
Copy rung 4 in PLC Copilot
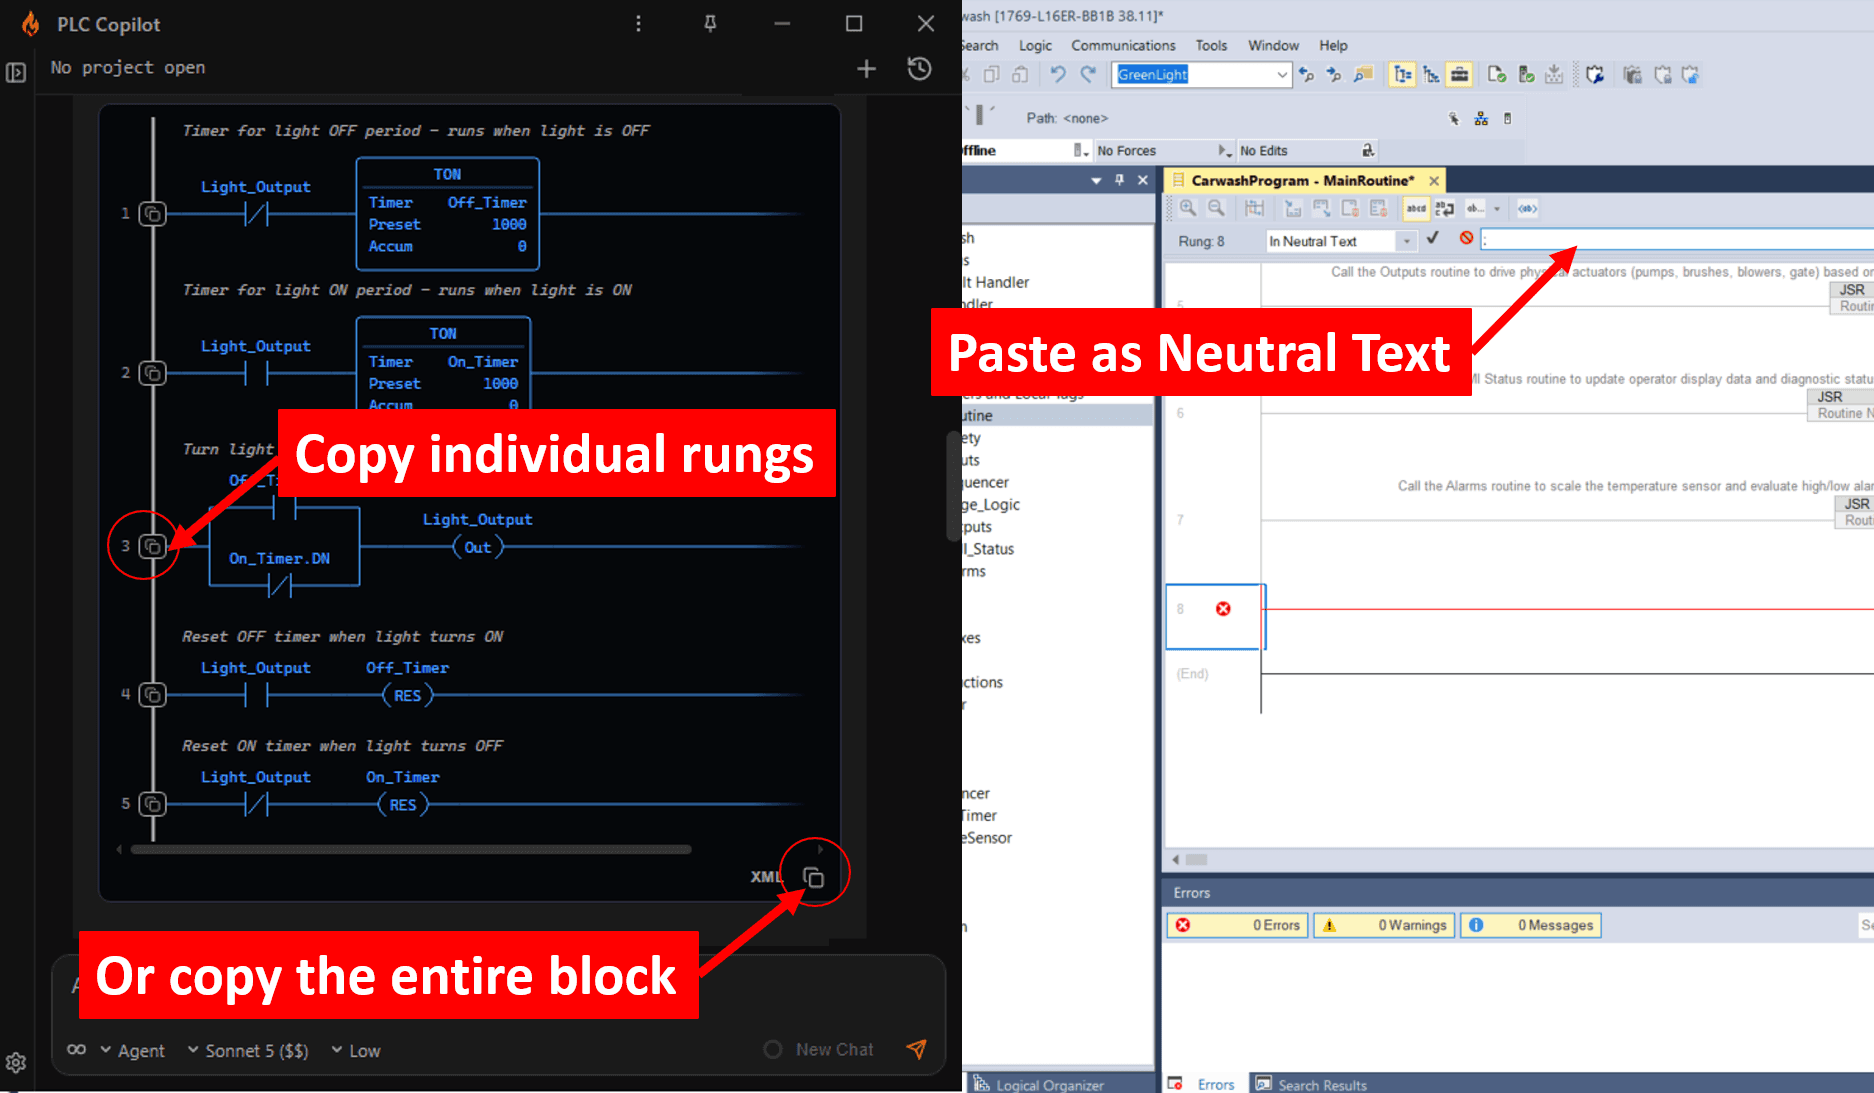[152, 695]
